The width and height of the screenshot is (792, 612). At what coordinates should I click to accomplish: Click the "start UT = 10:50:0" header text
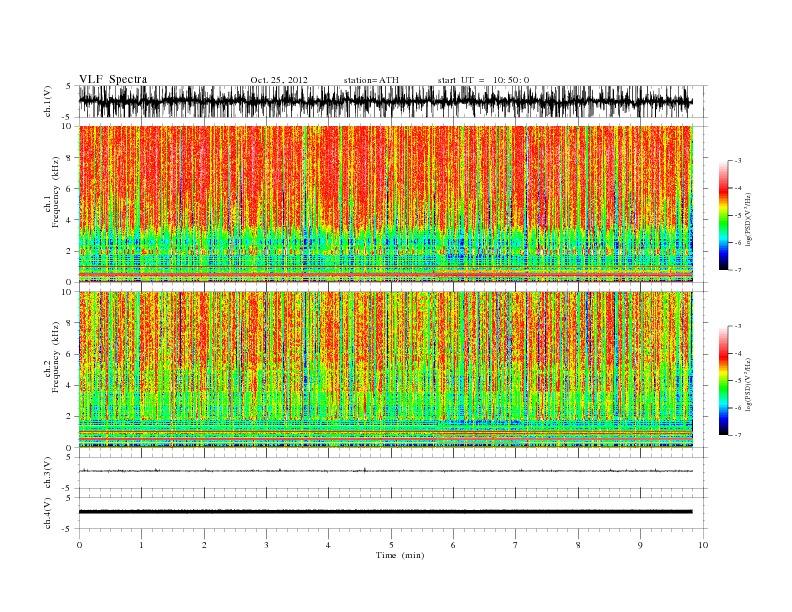[x=483, y=80]
